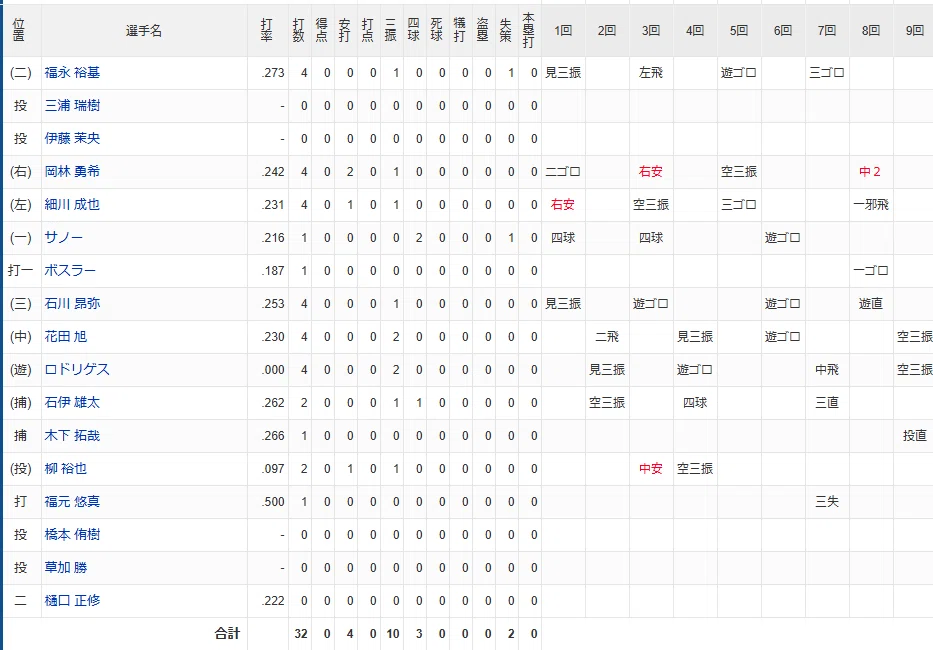The image size is (933, 650).
Task: Open player link 石川 昂弥
Action: [72, 304]
